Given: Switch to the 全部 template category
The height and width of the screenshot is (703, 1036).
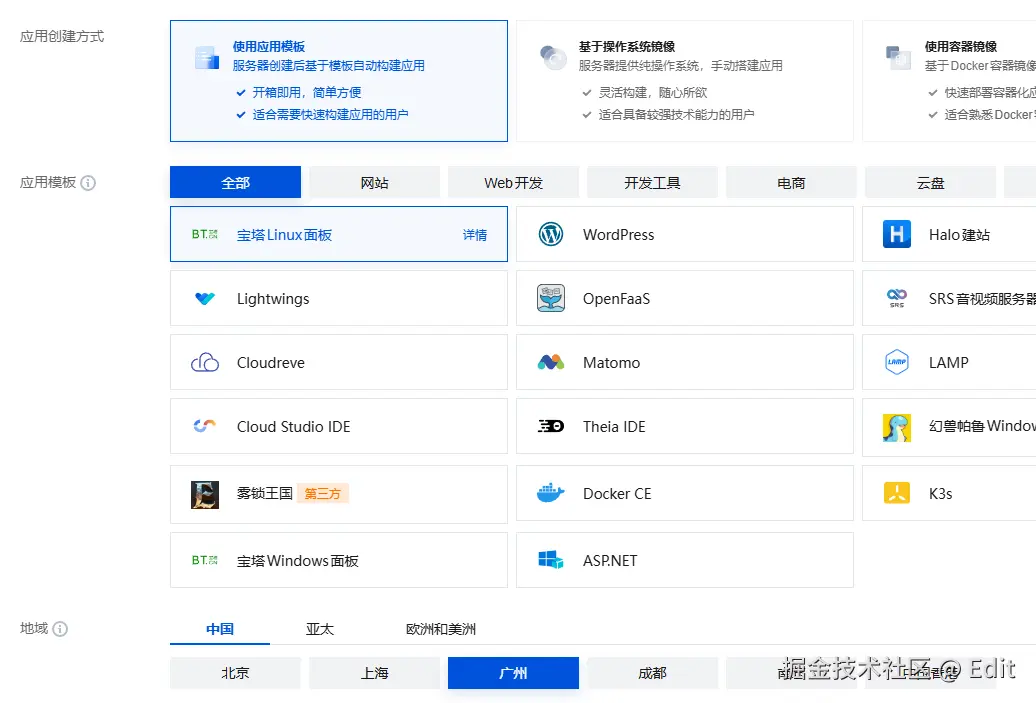Looking at the screenshot, I should point(235,182).
